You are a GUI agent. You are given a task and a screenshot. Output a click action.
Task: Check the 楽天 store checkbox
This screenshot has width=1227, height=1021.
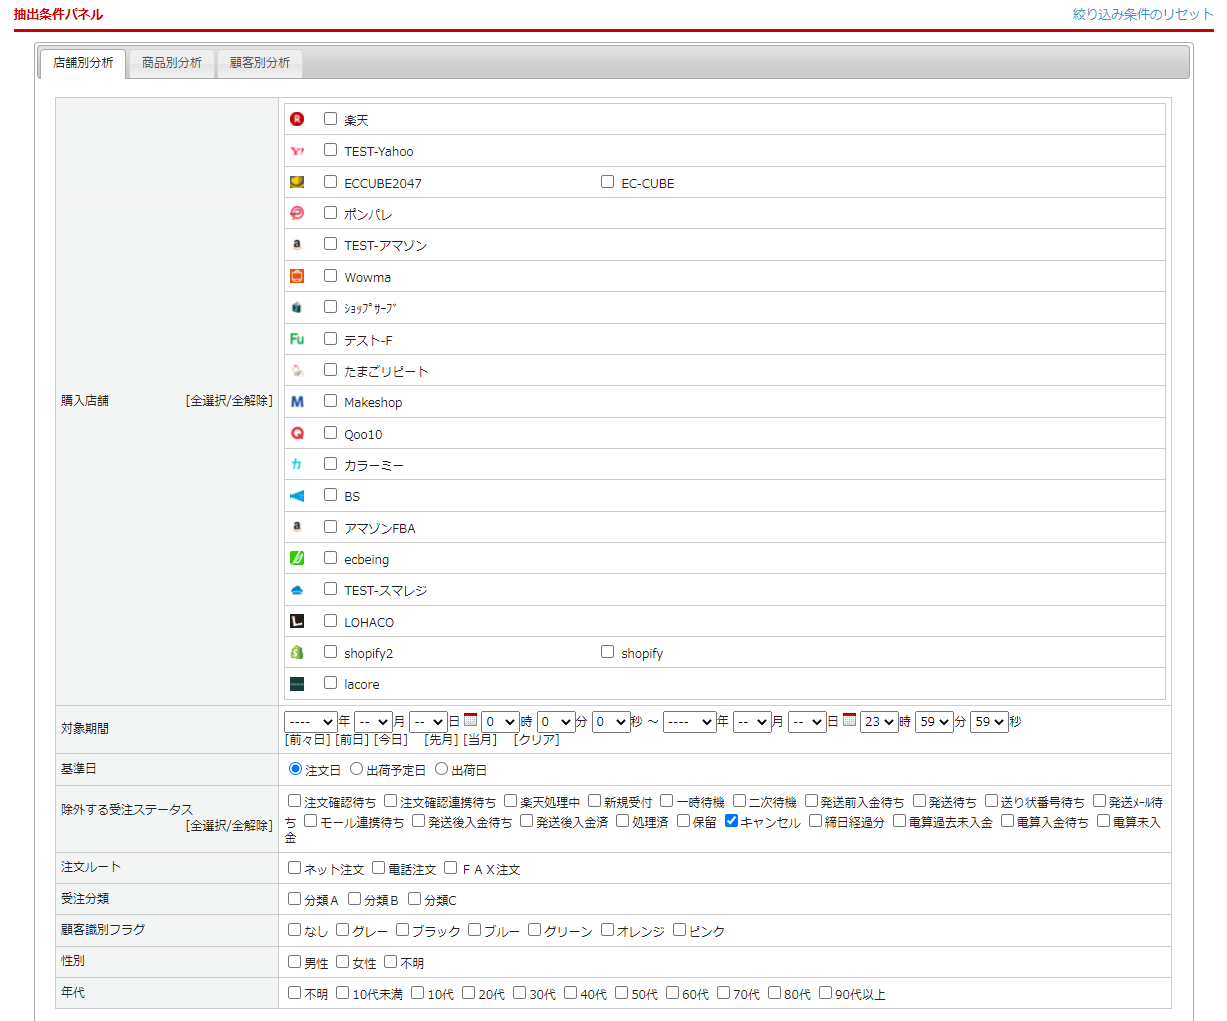330,119
